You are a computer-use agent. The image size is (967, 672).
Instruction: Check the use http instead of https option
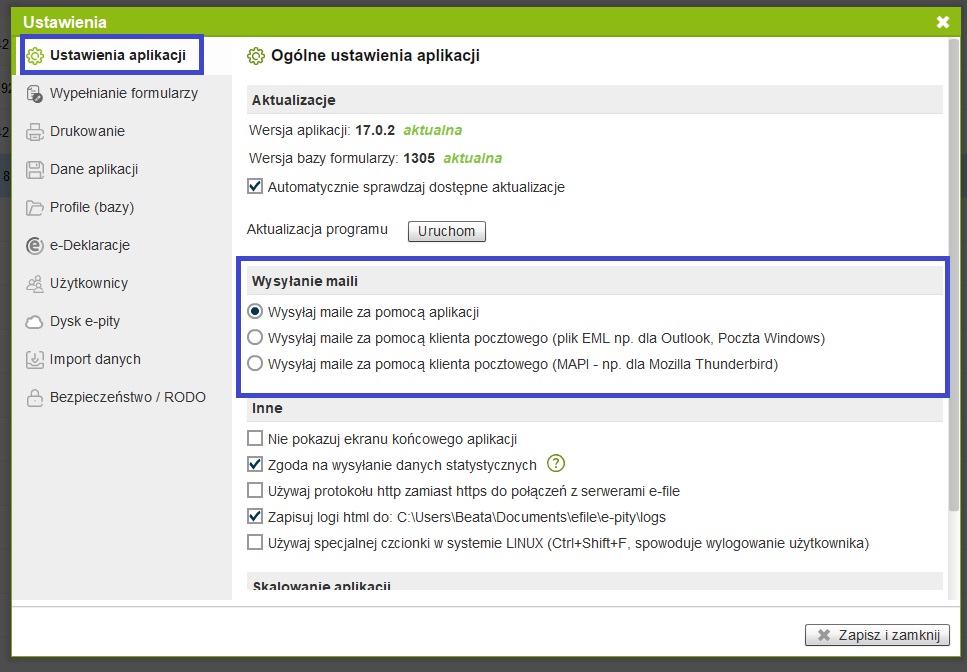[x=255, y=491]
